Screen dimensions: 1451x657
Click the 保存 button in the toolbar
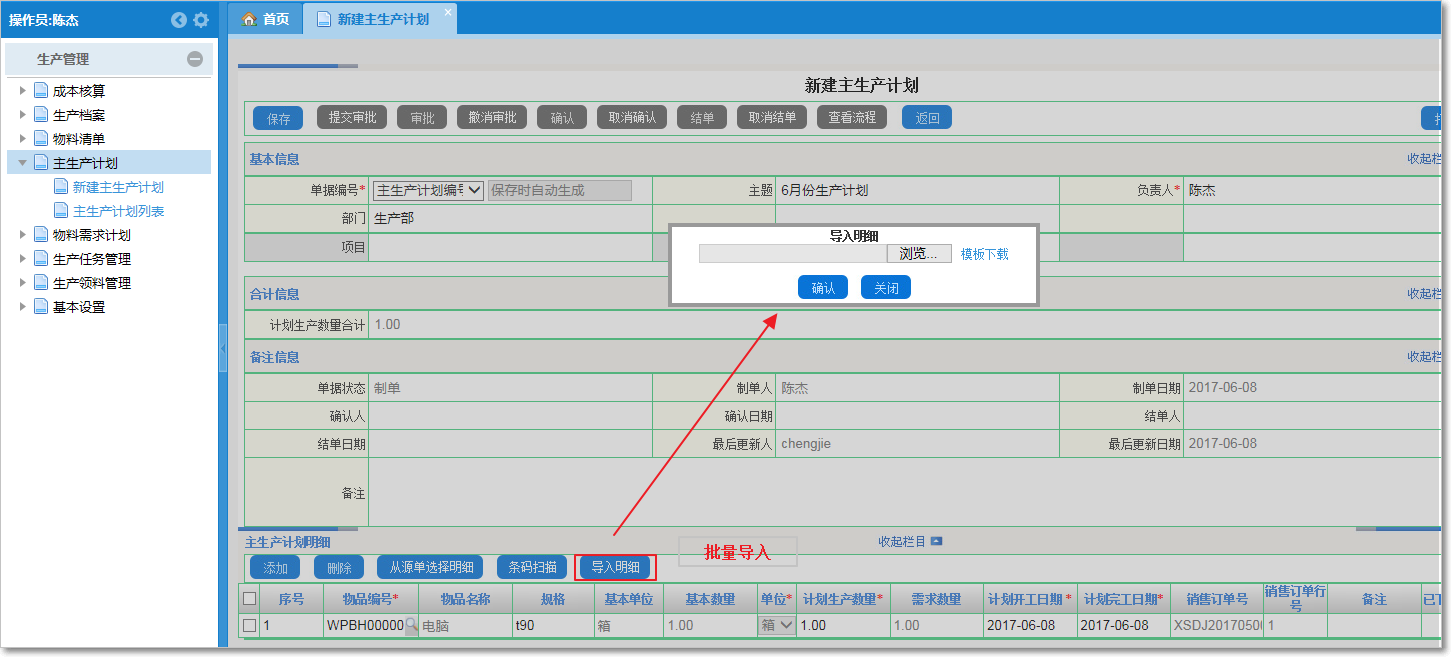tap(277, 117)
